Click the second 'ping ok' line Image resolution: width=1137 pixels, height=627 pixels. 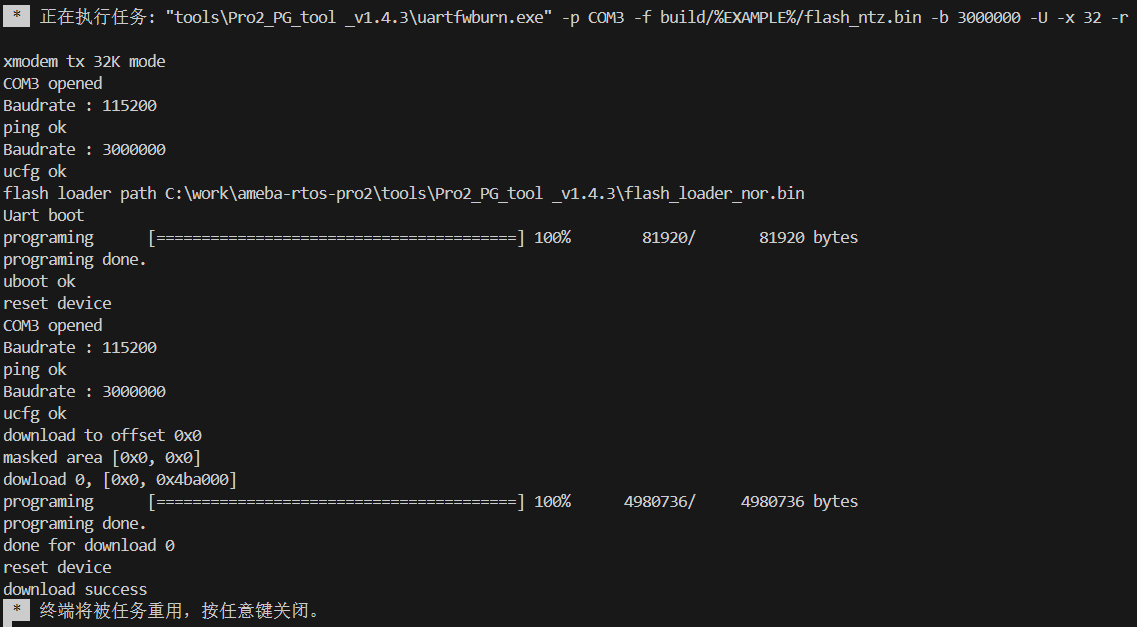[x=35, y=370]
